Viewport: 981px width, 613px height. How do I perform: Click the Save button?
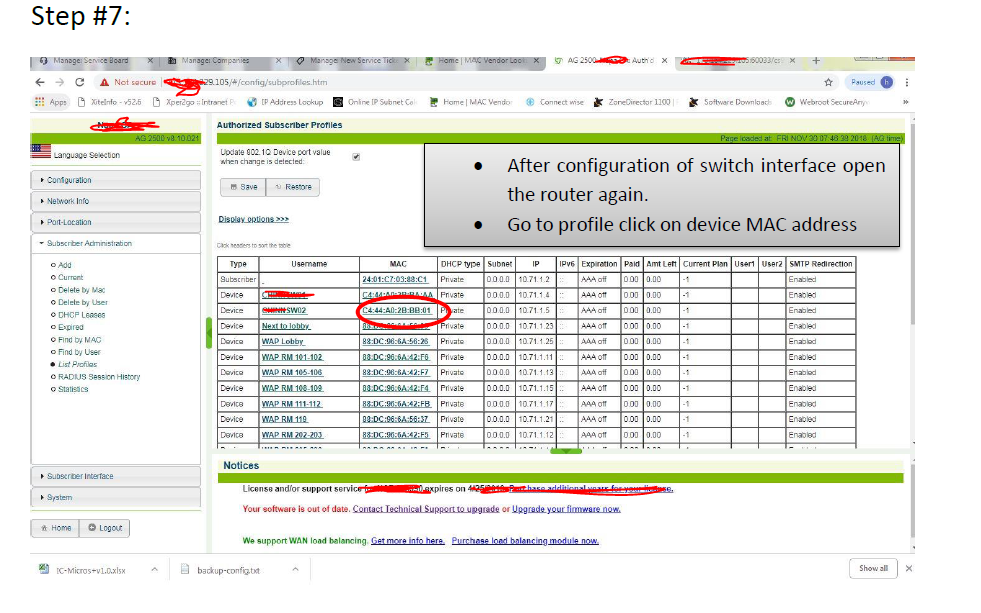click(x=244, y=187)
